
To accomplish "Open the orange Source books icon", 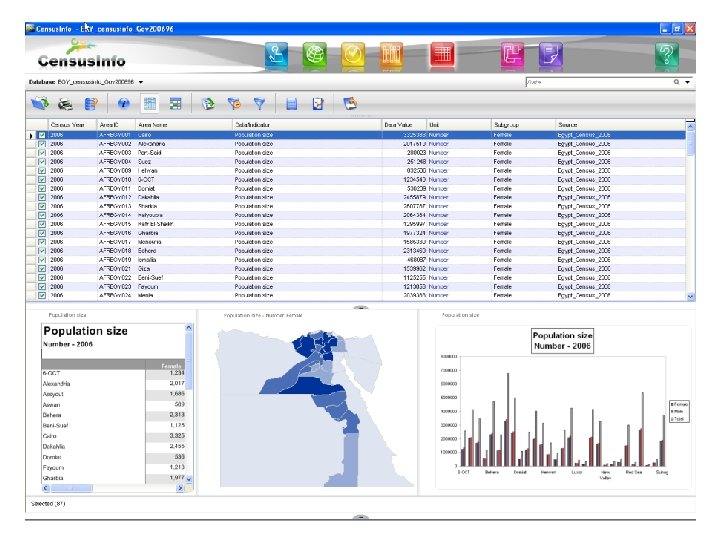I will coord(391,55).
